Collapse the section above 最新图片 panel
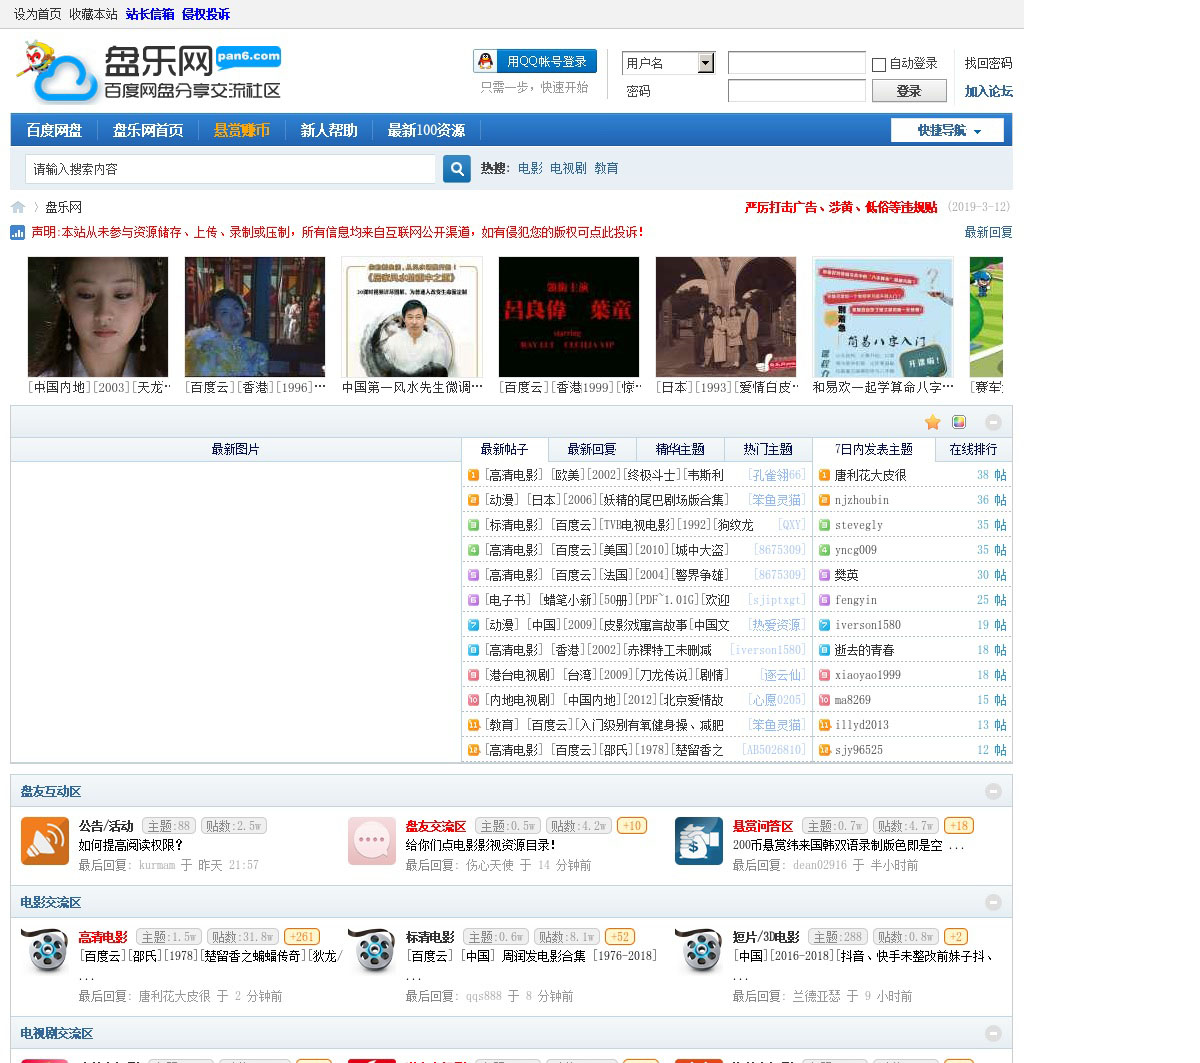1200x1063 pixels. (993, 422)
